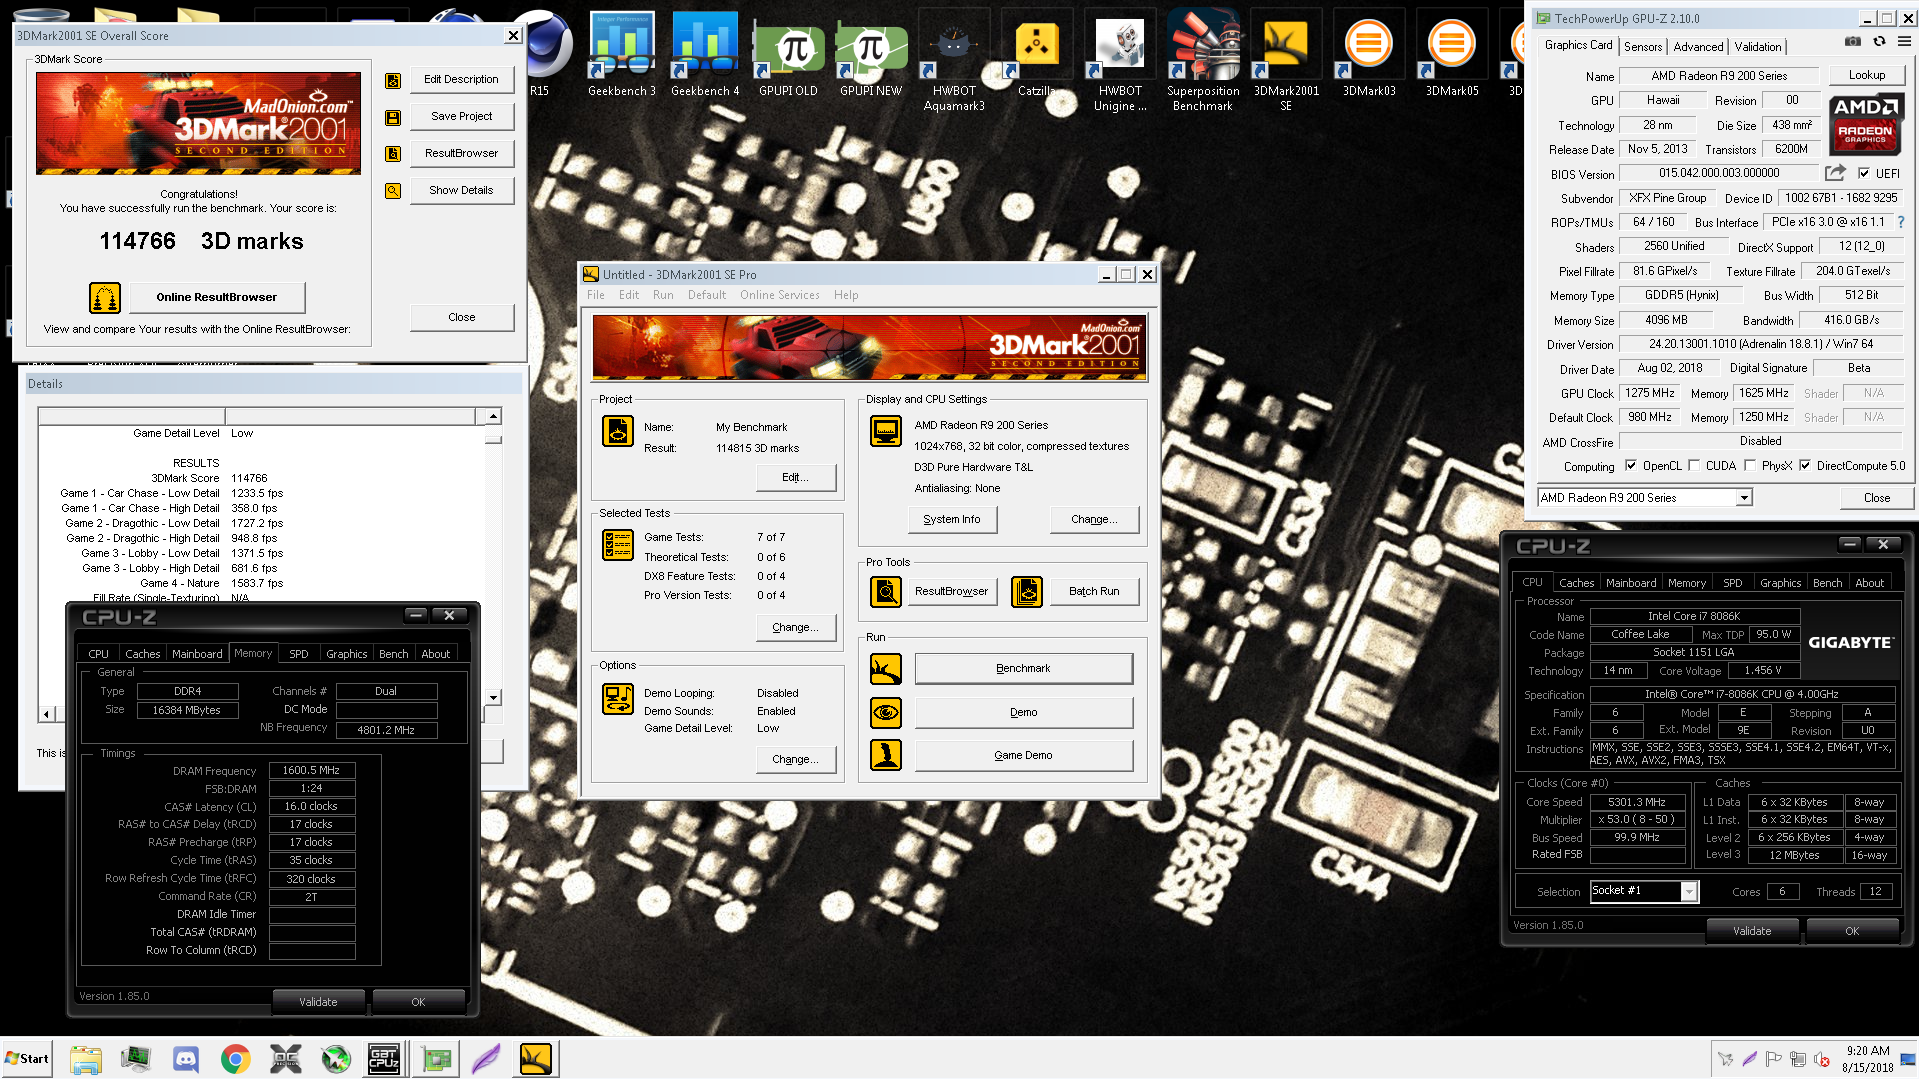Toggle CUDA checkbox in GPU-Z
Image resolution: width=1919 pixels, height=1079 pixels.
click(1694, 466)
